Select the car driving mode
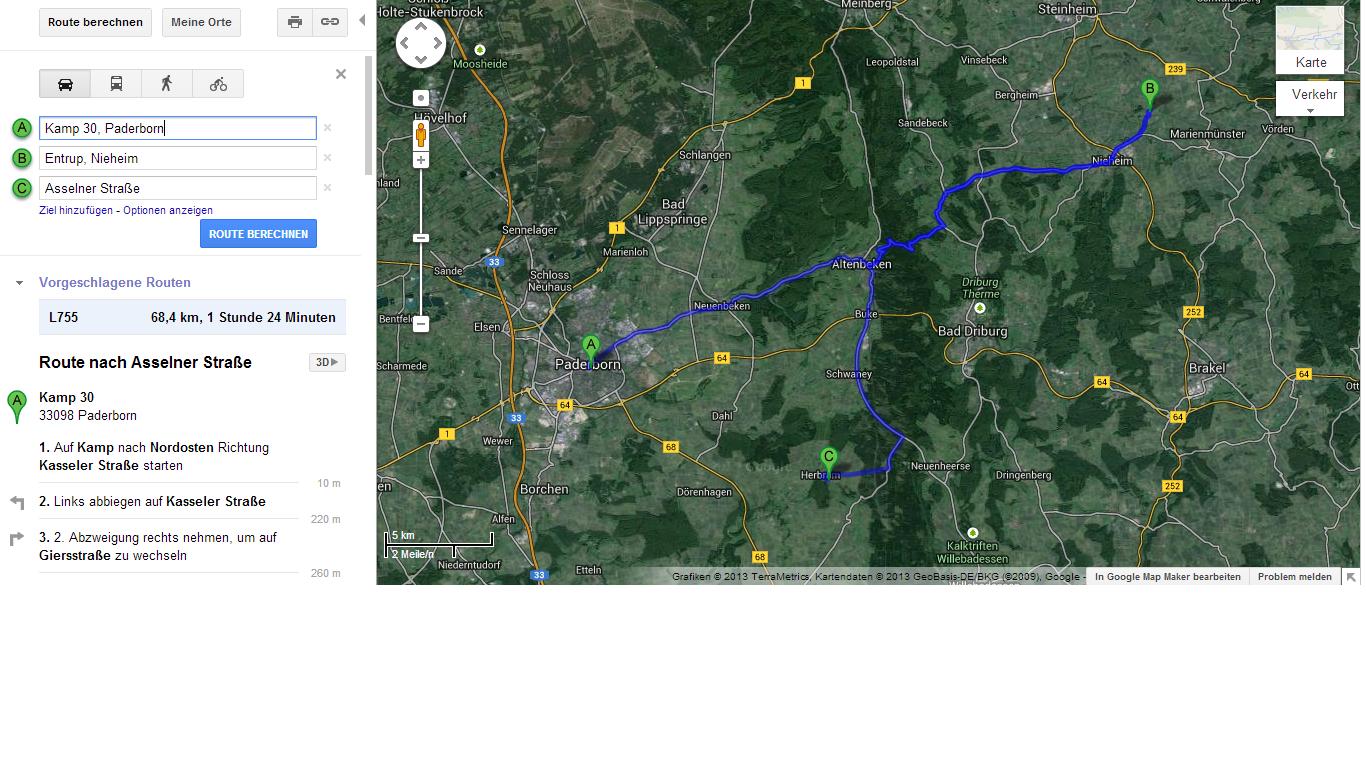Image resolution: width=1366 pixels, height=768 pixels. pyautogui.click(x=65, y=84)
